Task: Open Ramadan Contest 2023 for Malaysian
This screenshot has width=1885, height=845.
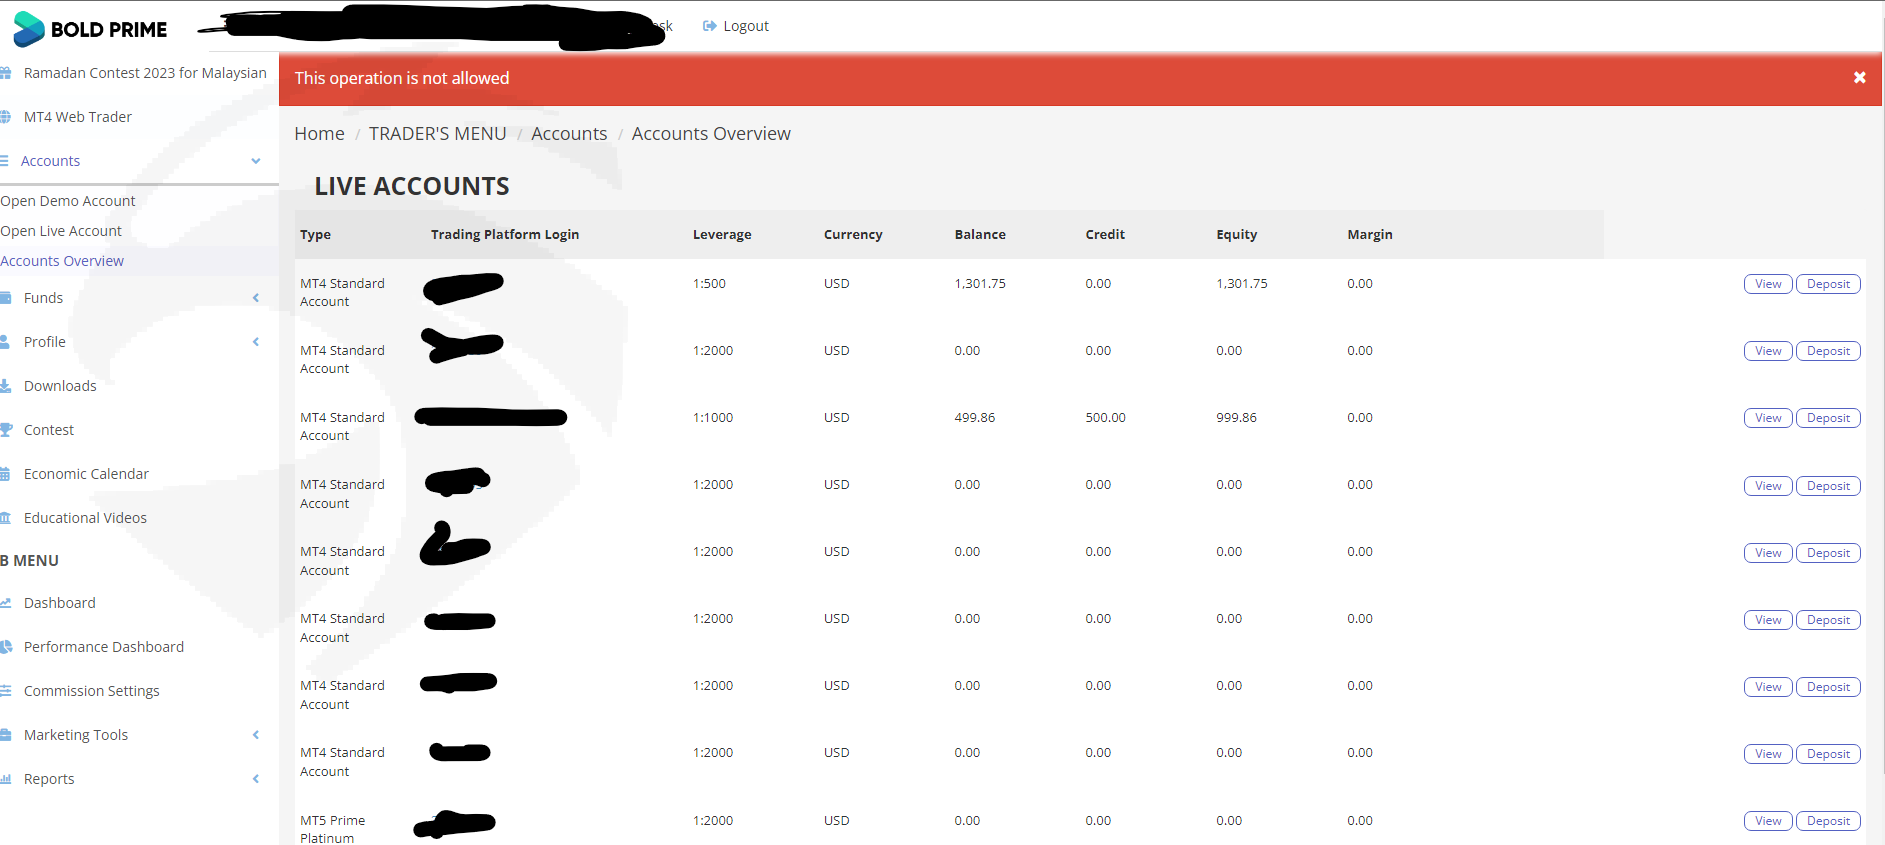Action: point(145,73)
